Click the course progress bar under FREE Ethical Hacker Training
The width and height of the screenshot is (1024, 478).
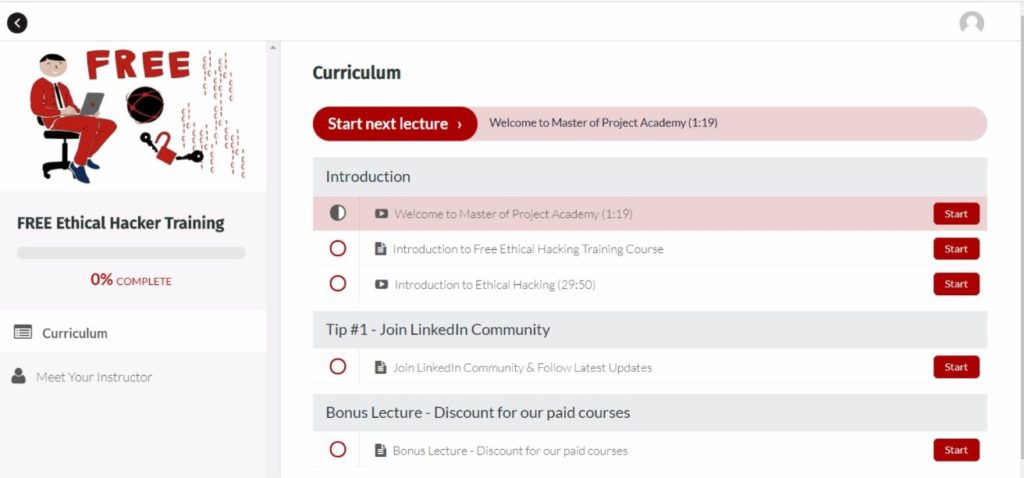click(131, 253)
